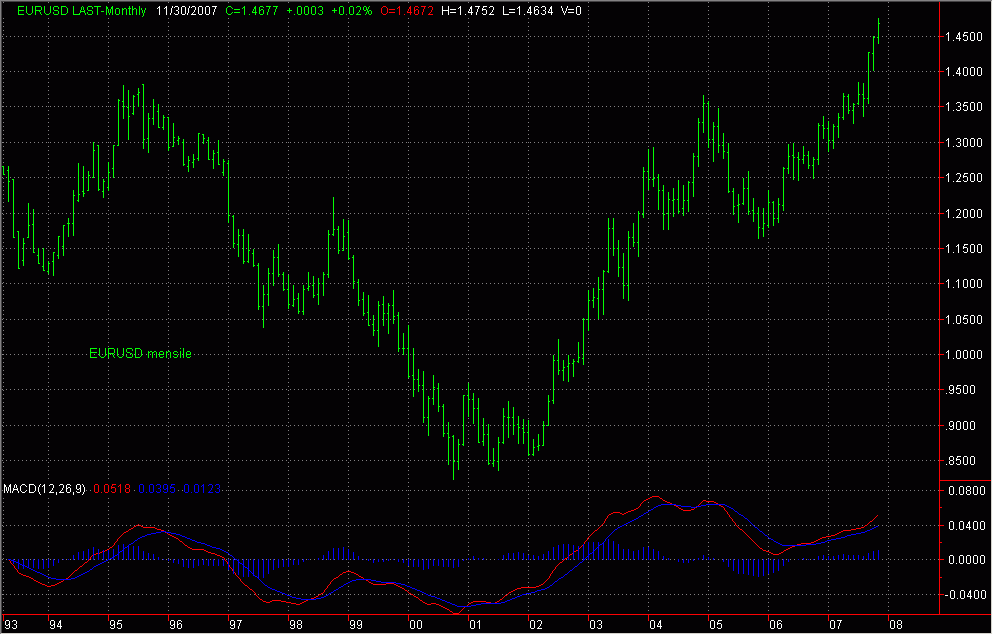Screen dimensions: 993x634
Task: Click the .8500 price axis label
Action: coord(963,461)
